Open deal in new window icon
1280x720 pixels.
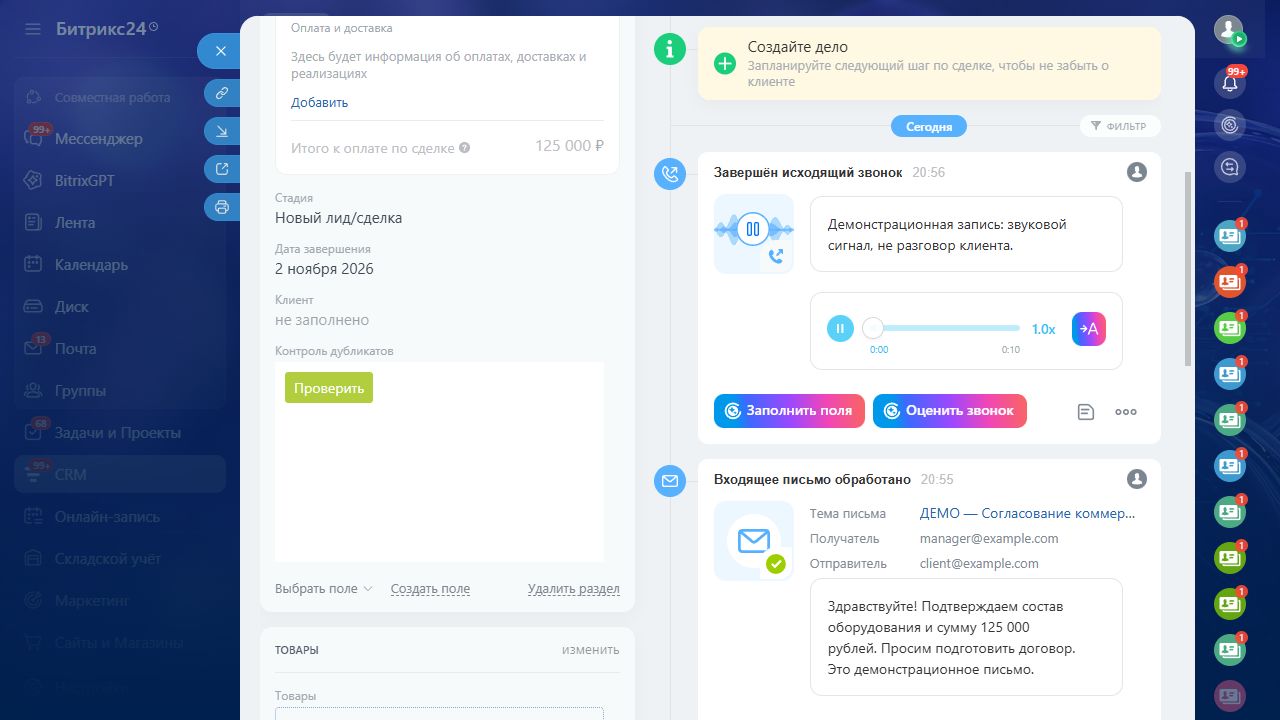(221, 169)
